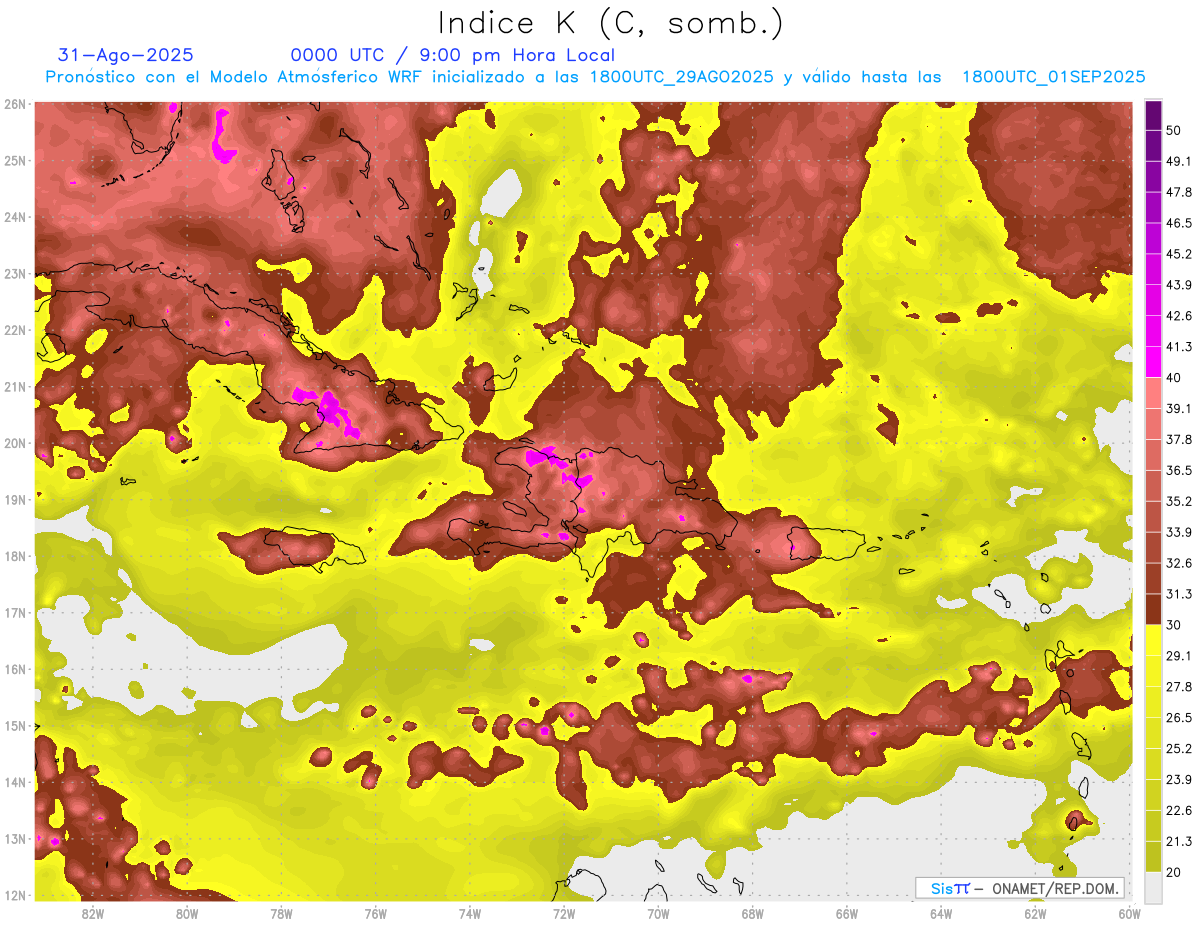Click the "19N" latitude label
This screenshot has height=927, width=1200.
[15, 499]
